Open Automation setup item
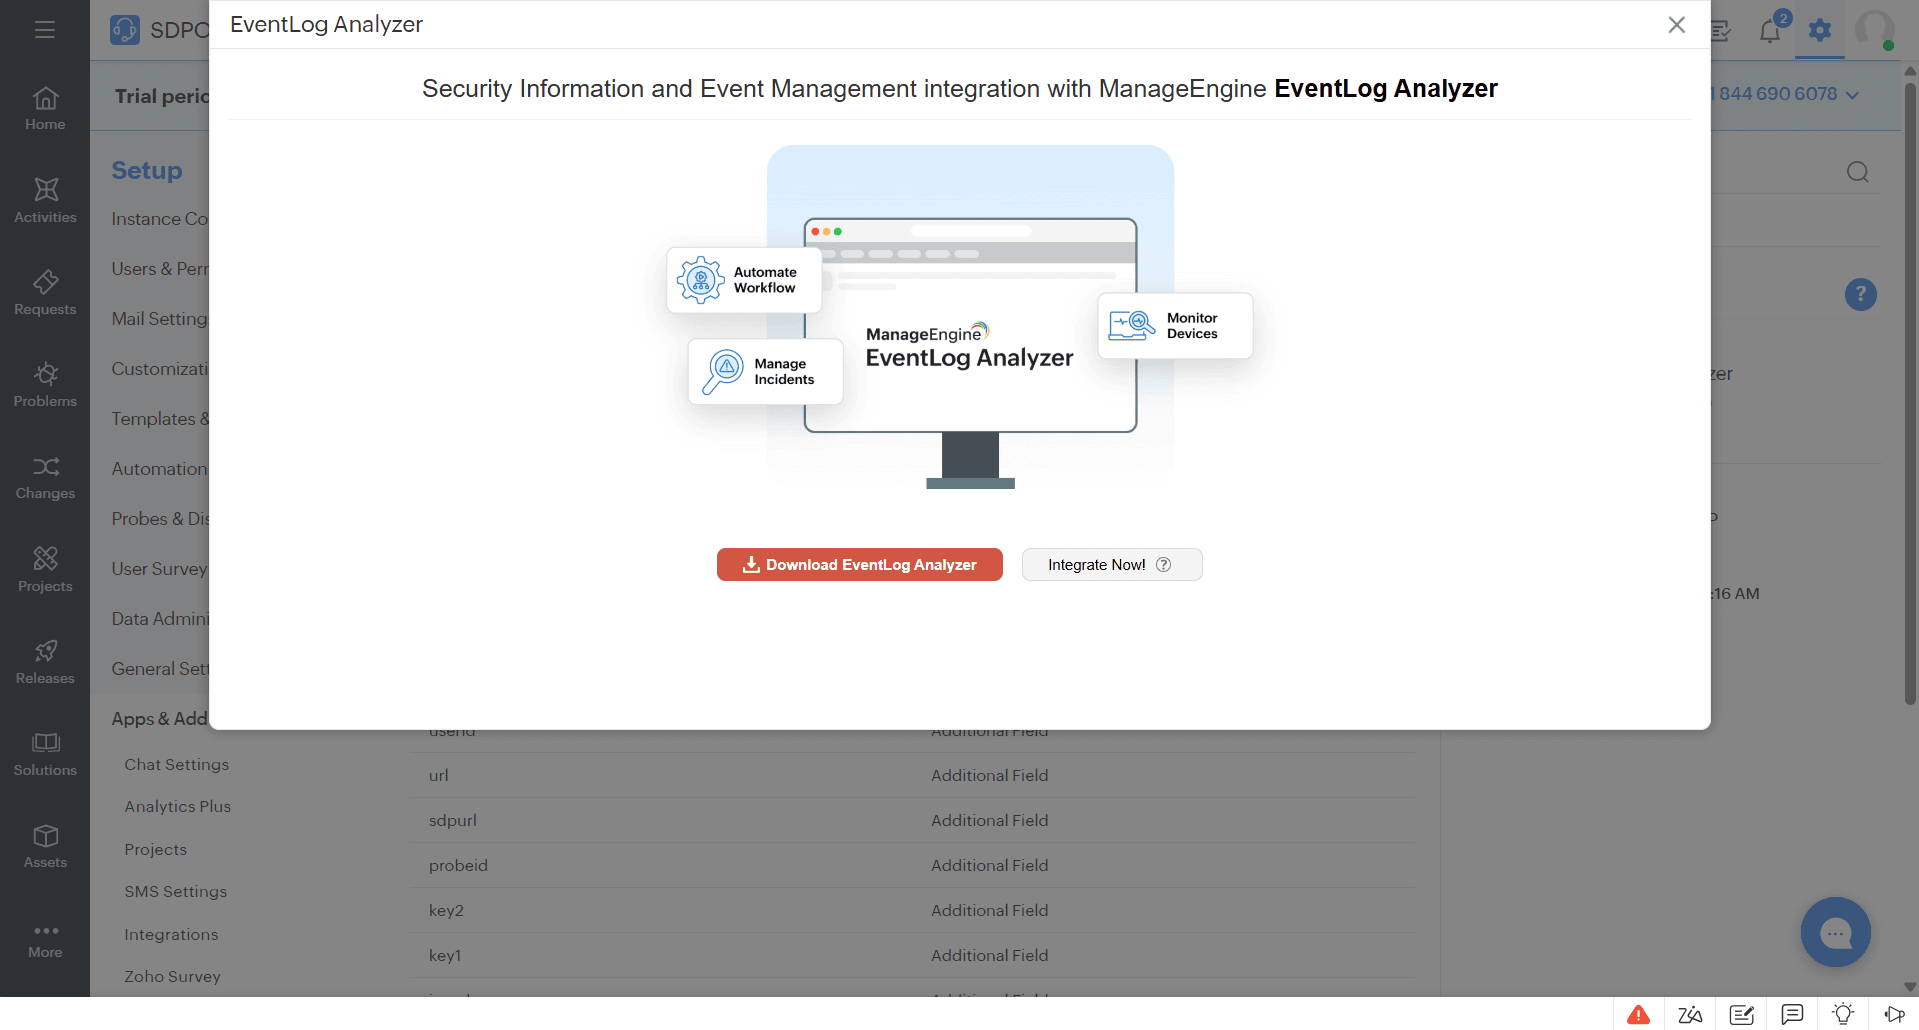Viewport: 1919px width, 1030px height. point(160,469)
